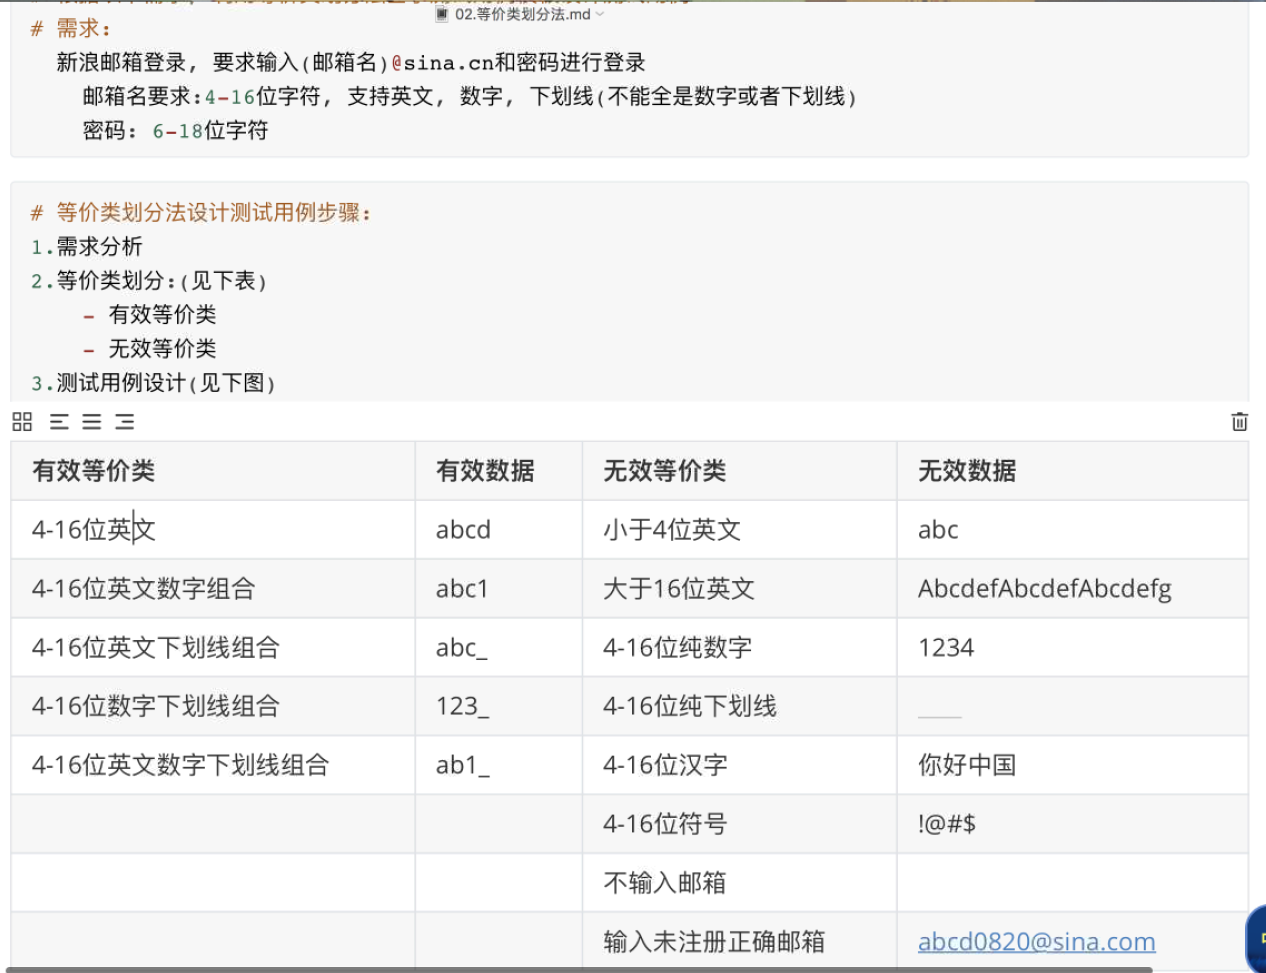Click the 密码: 6-18位字符 line
This screenshot has height=973, width=1266.
175,131
